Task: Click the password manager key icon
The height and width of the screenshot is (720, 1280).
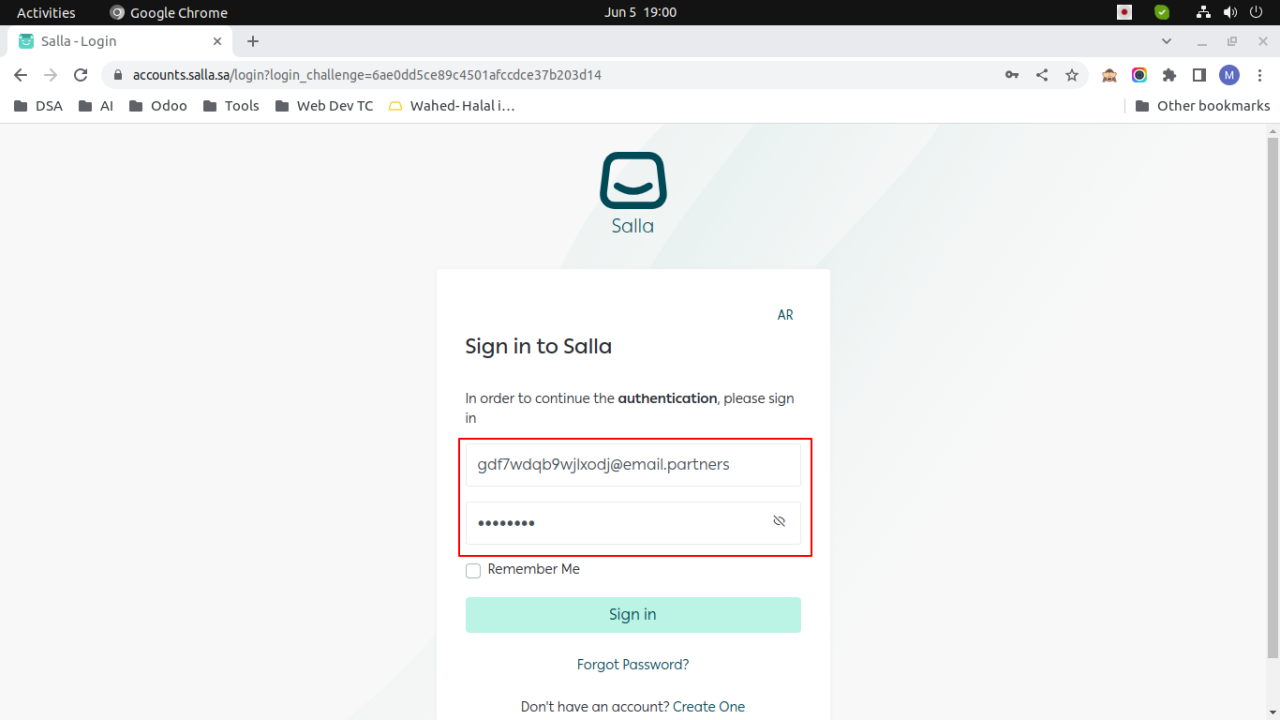Action: pyautogui.click(x=1011, y=75)
